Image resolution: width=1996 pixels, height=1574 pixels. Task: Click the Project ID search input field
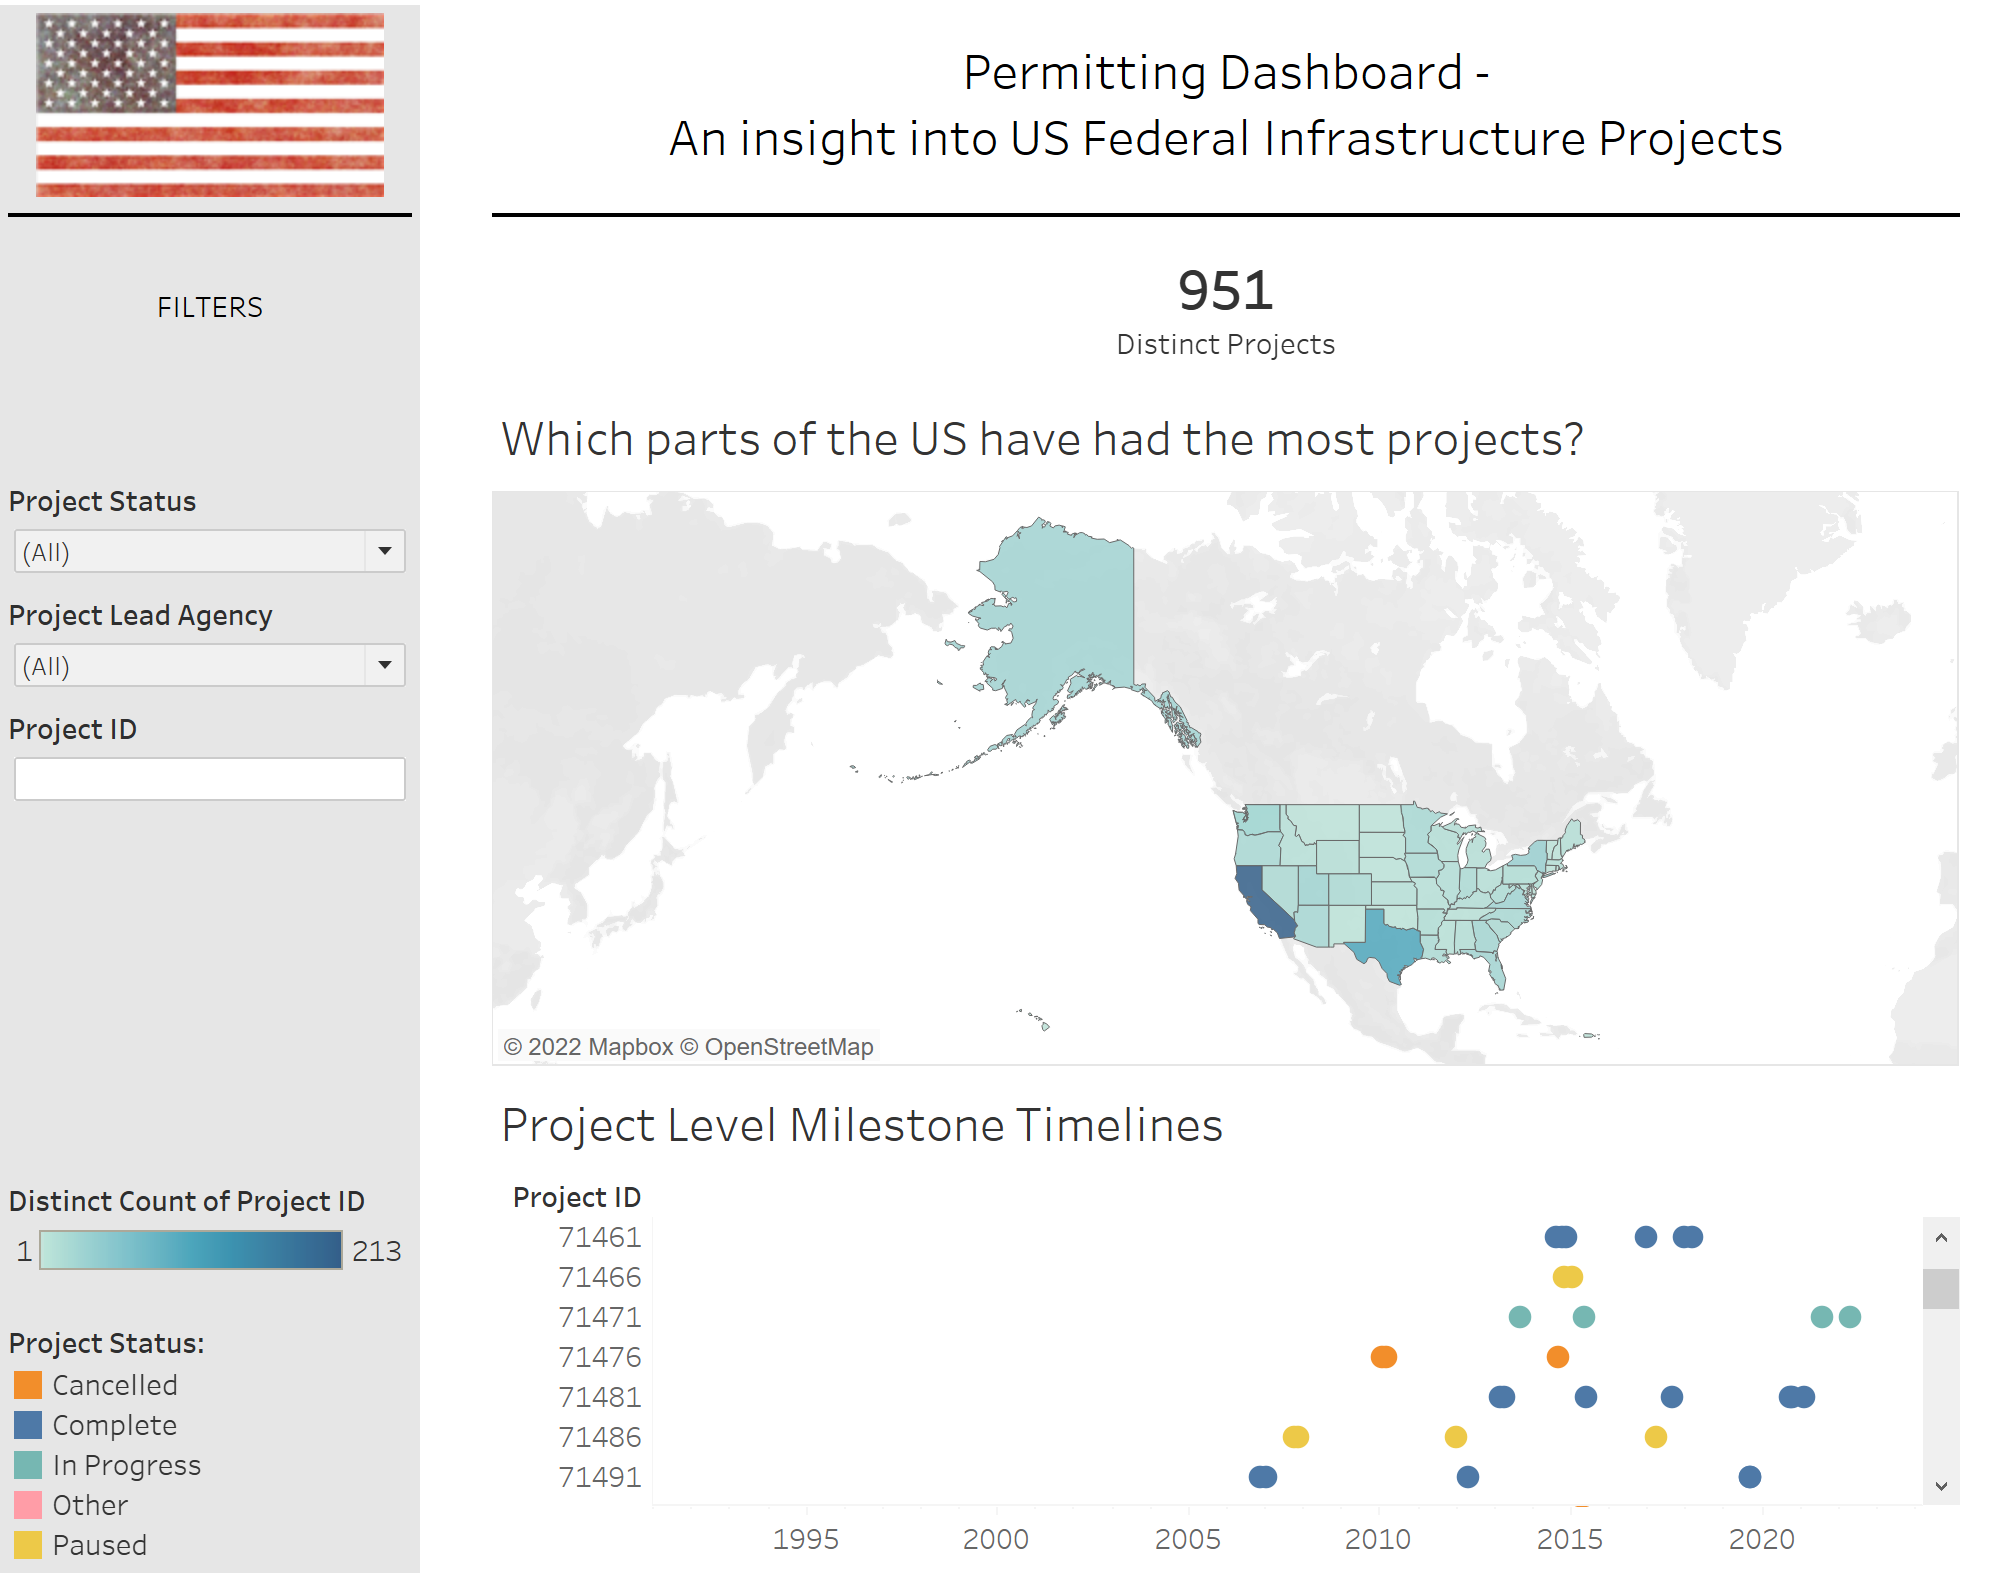coord(209,779)
